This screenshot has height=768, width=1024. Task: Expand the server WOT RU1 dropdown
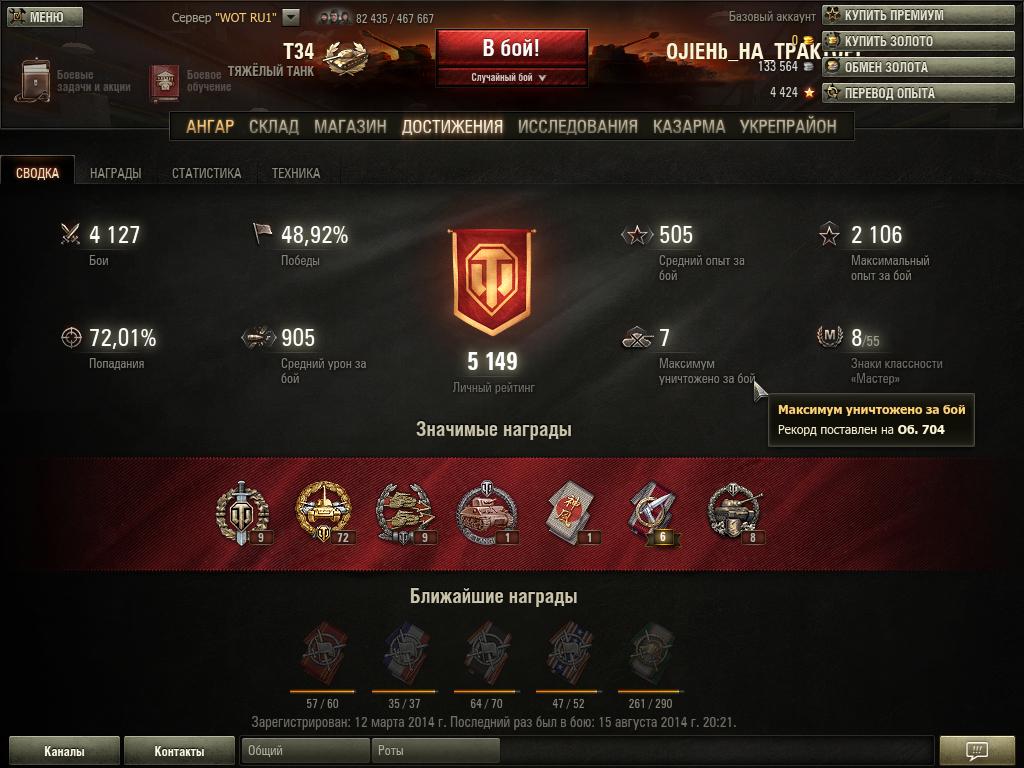point(291,18)
